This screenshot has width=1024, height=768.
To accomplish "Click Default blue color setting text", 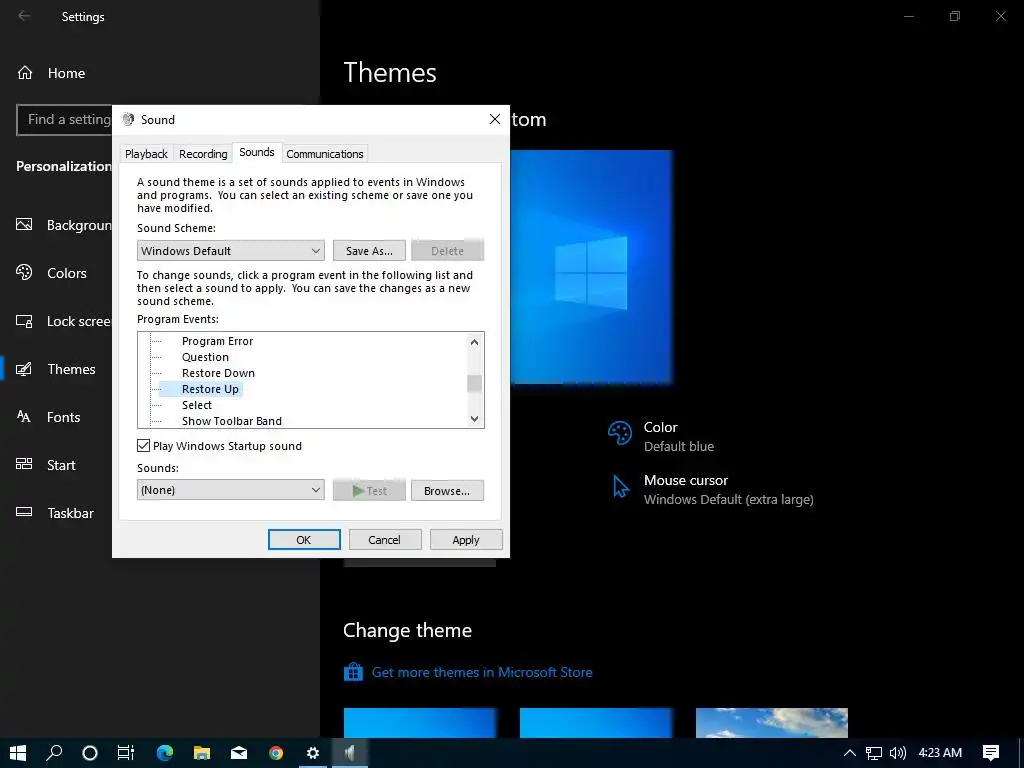I will (679, 447).
